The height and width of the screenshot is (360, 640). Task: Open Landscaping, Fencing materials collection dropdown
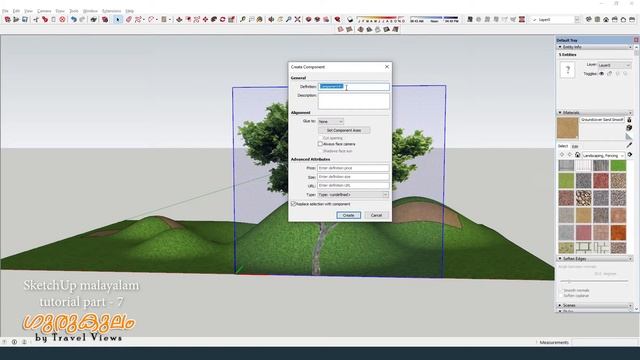(x=603, y=156)
